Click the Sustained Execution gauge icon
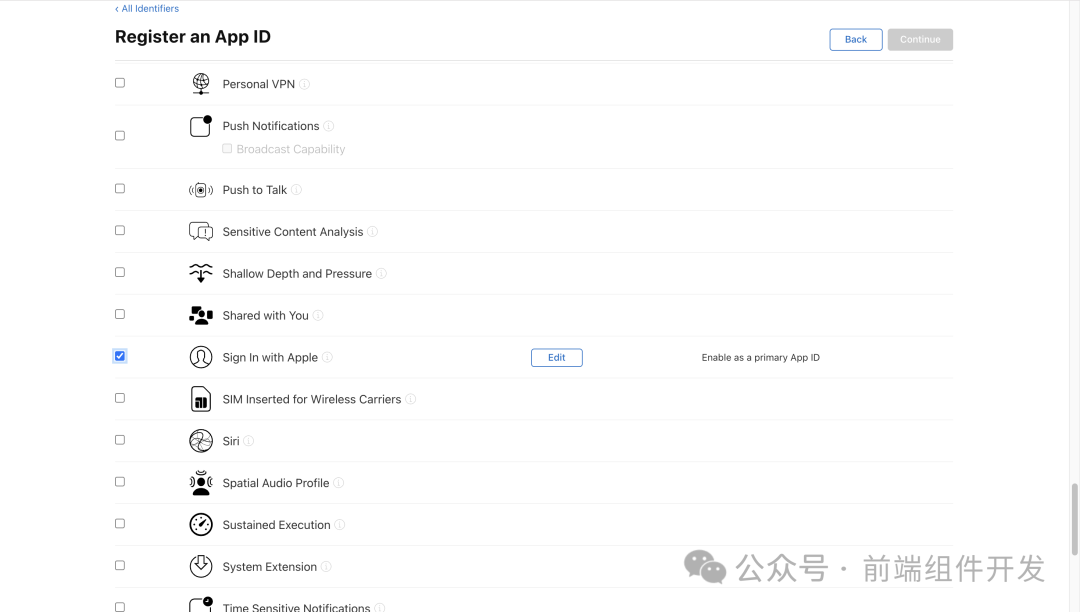The width and height of the screenshot is (1080, 612). pos(200,525)
